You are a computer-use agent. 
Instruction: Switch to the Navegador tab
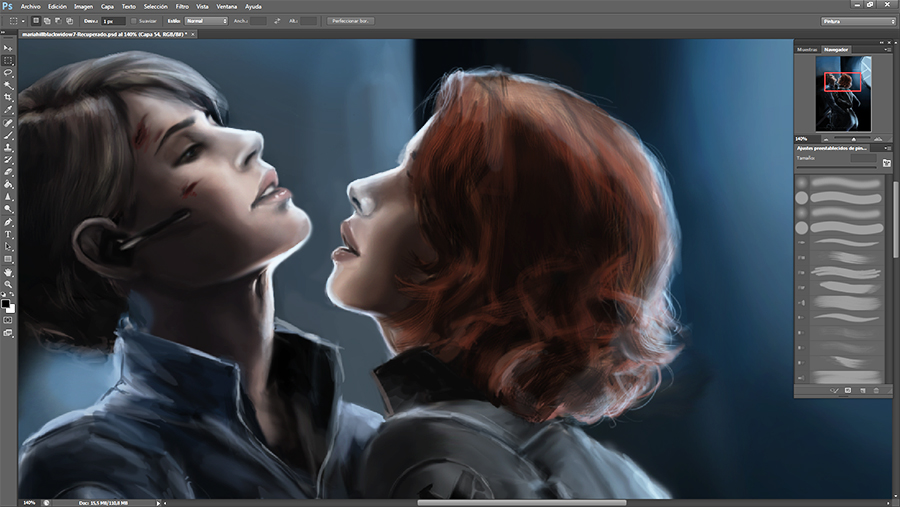click(x=836, y=50)
